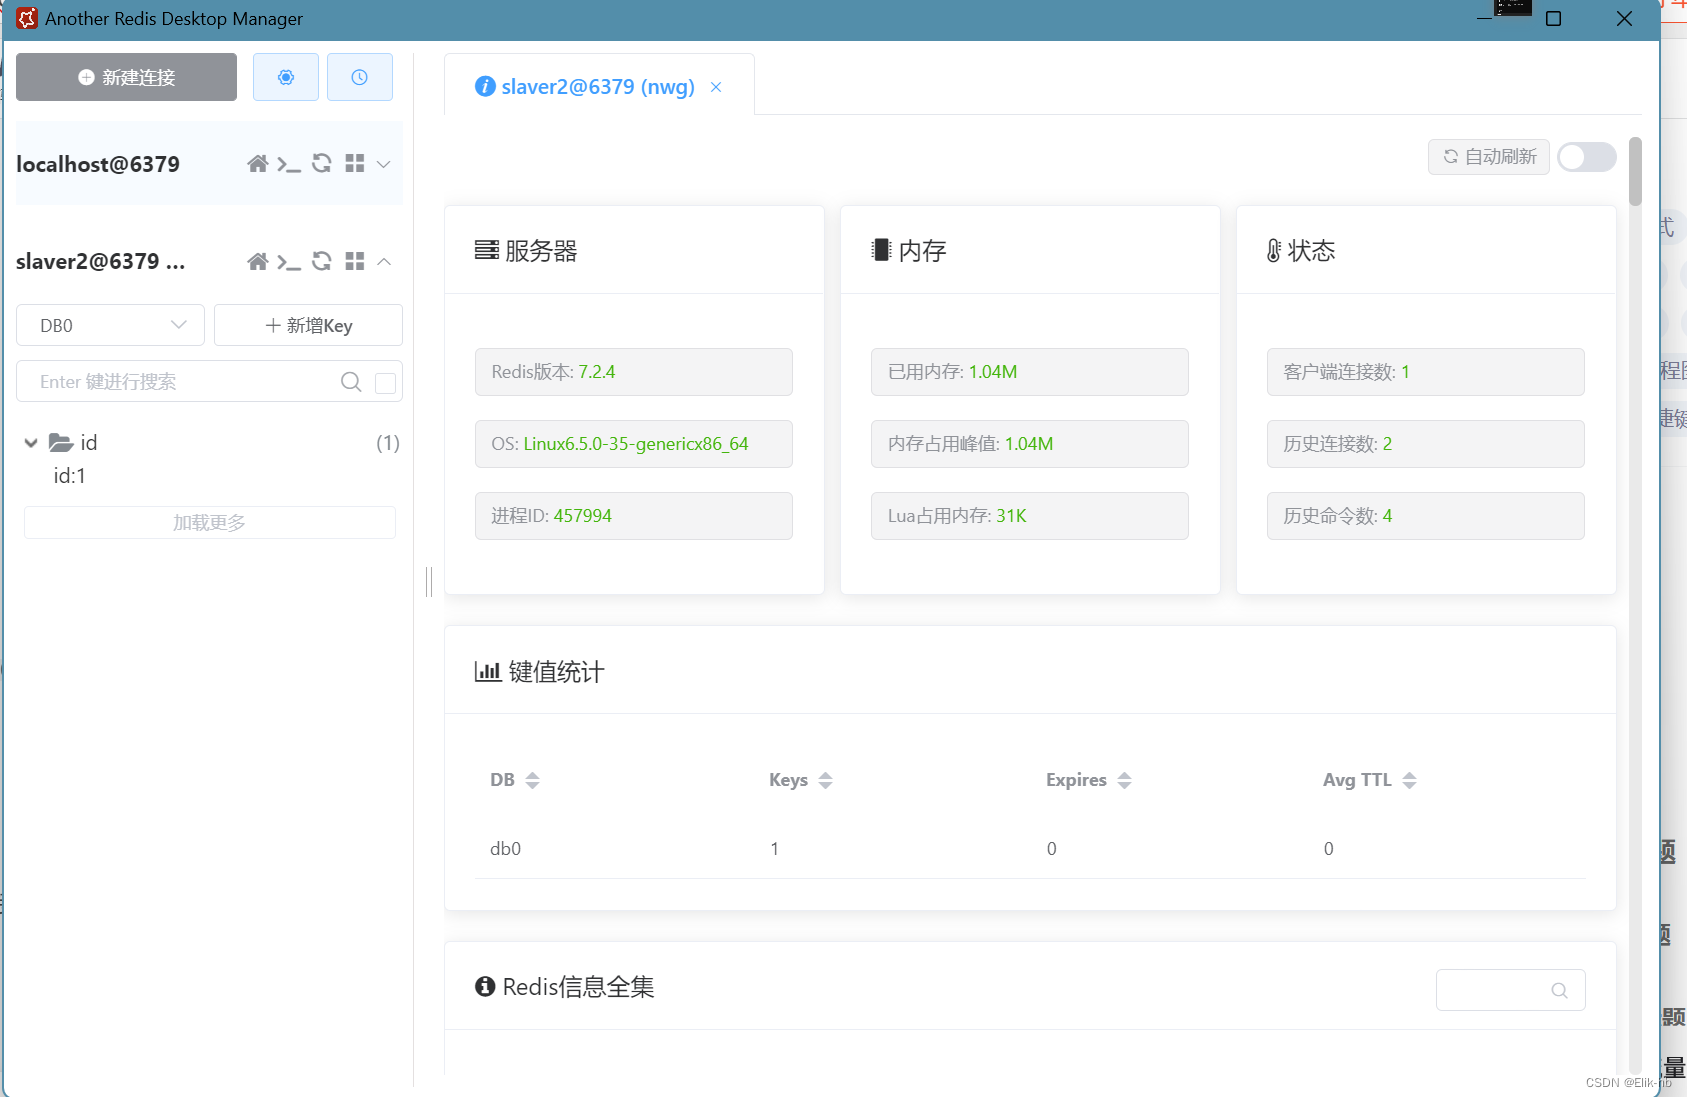Open home for localhost@6379 connection
Image resolution: width=1687 pixels, height=1097 pixels.
coord(258,164)
